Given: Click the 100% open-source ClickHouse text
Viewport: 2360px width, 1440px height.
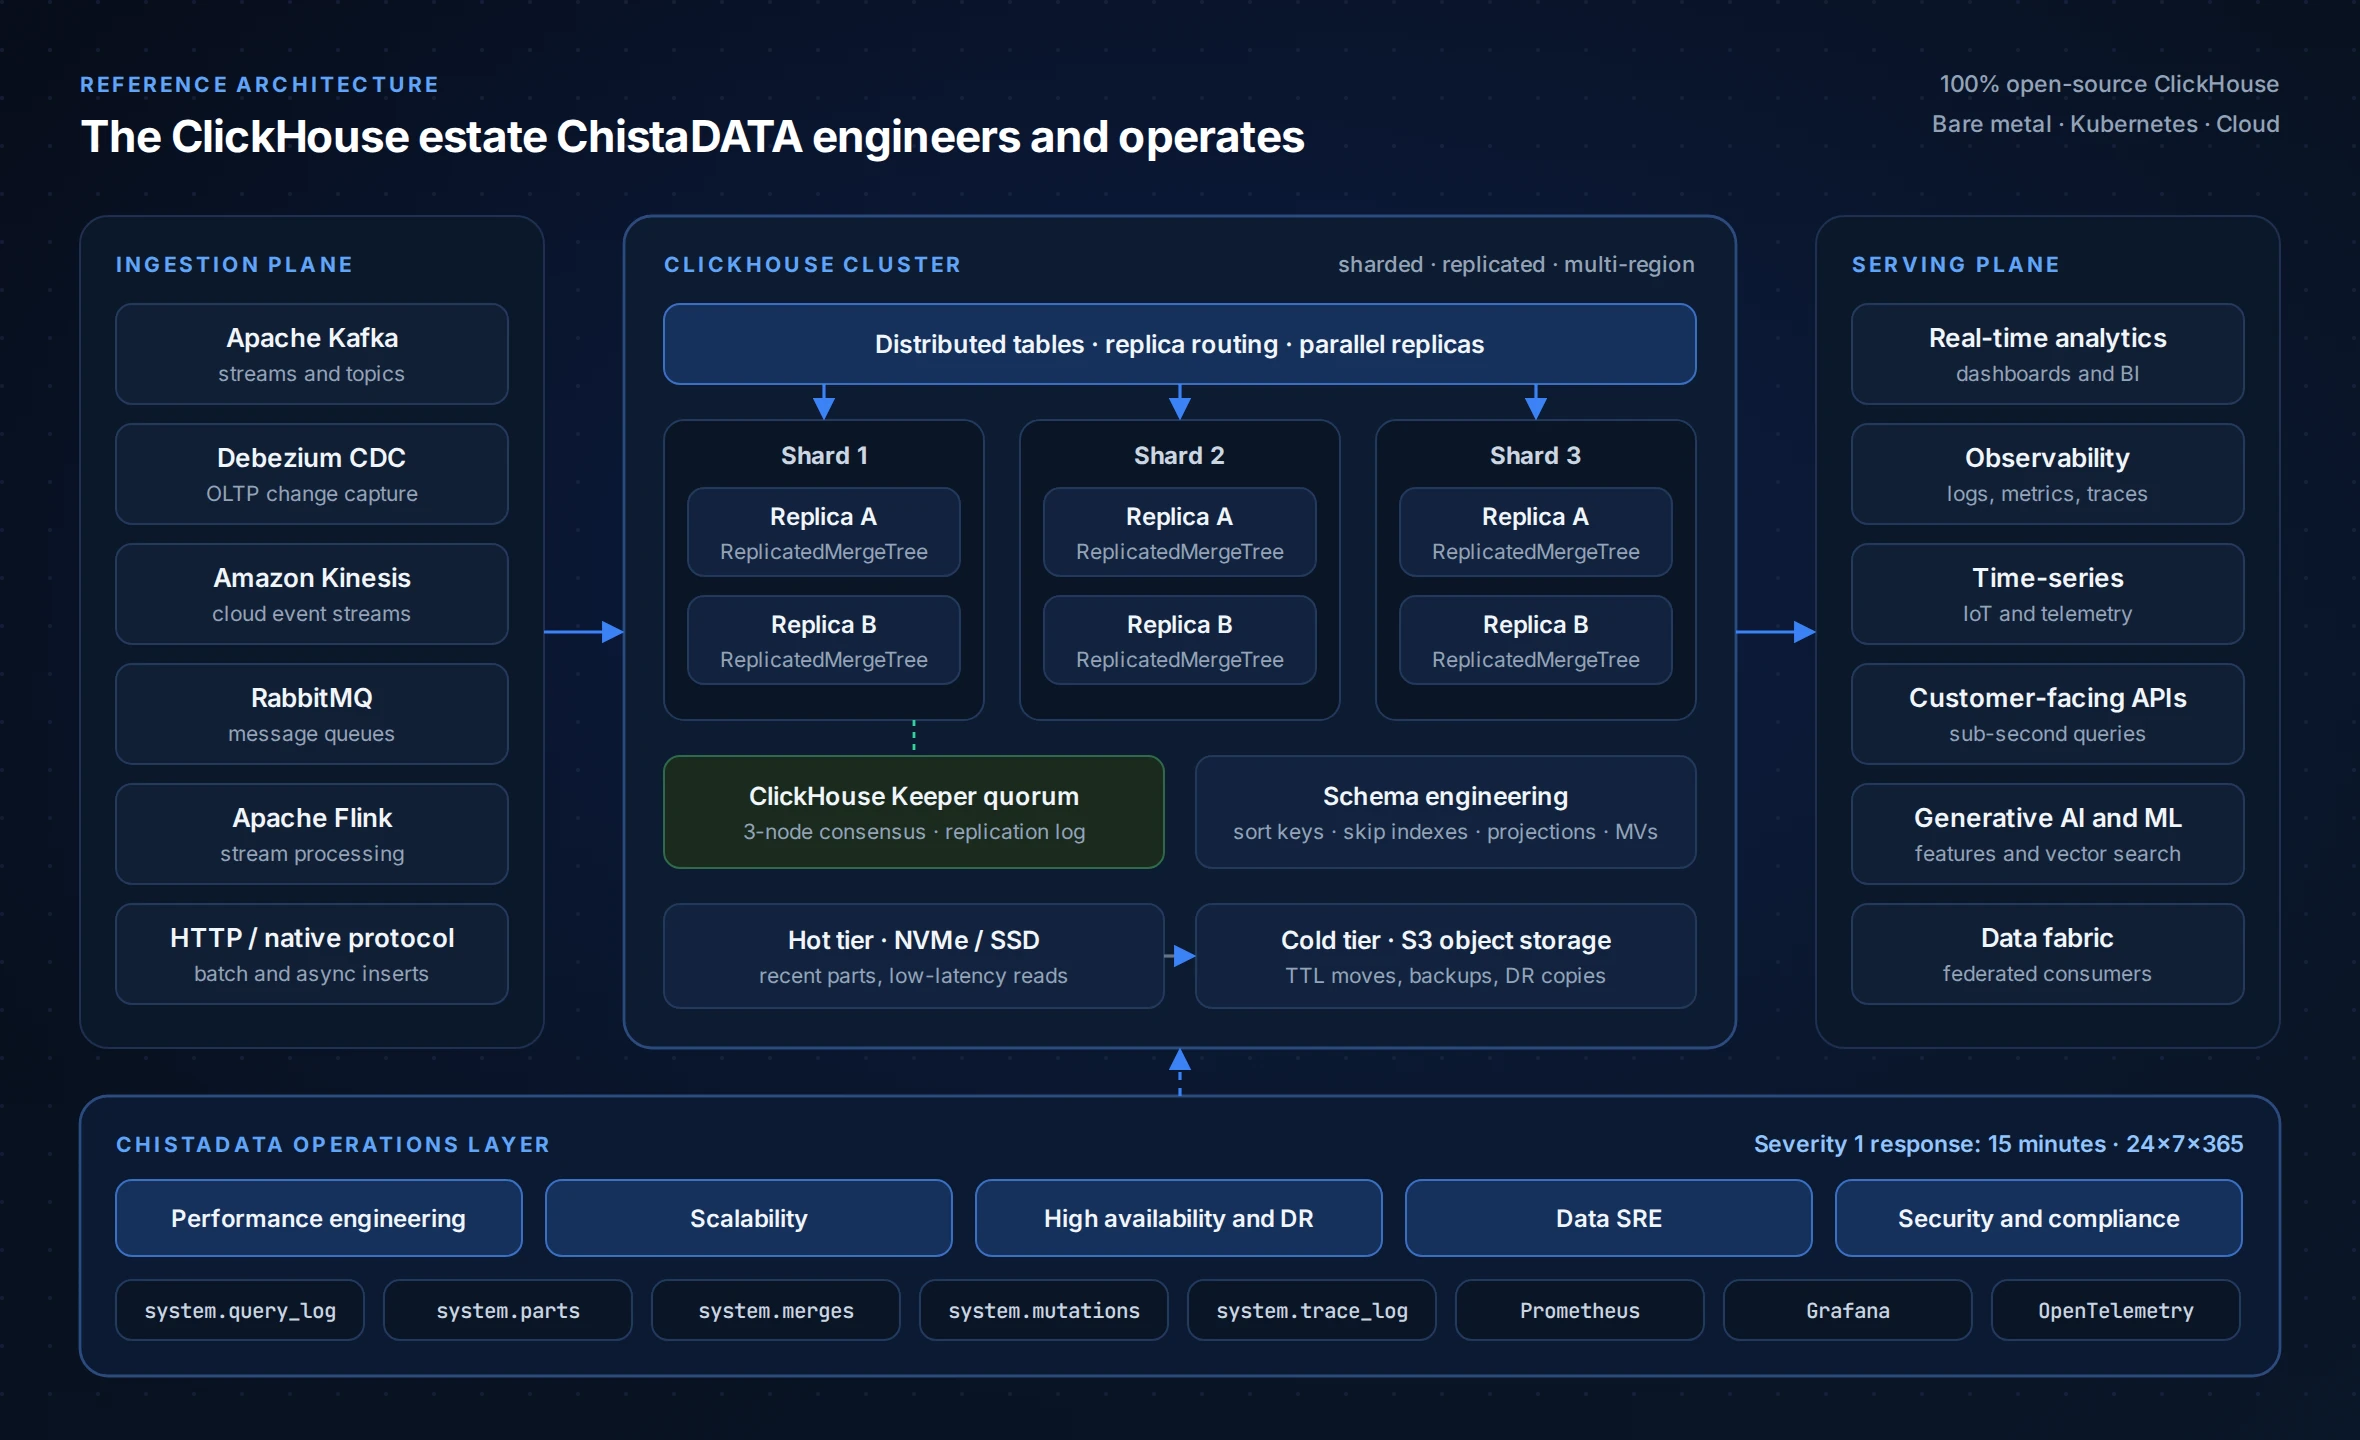Looking at the screenshot, I should coord(2109,84).
